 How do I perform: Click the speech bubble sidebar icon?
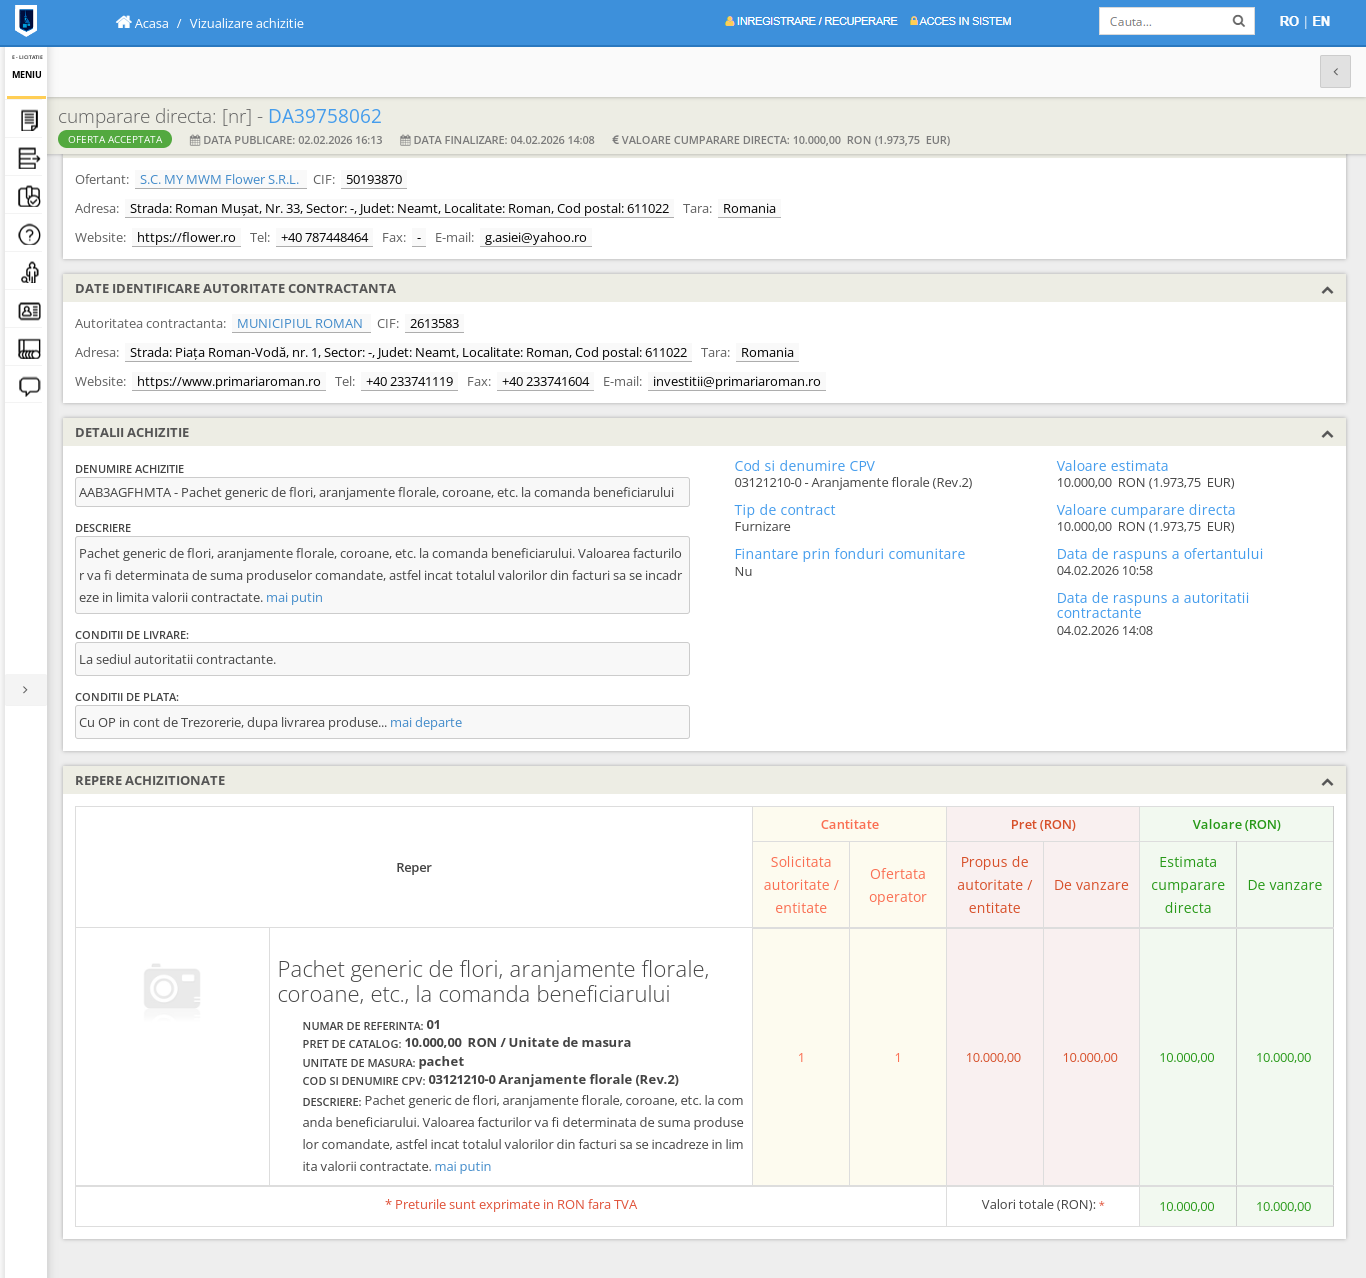tap(29, 387)
